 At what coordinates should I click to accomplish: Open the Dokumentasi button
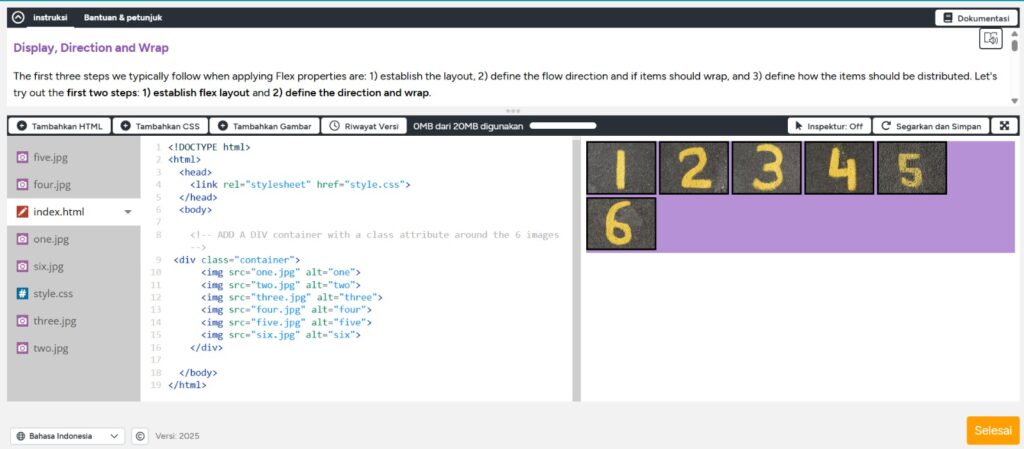coord(976,17)
